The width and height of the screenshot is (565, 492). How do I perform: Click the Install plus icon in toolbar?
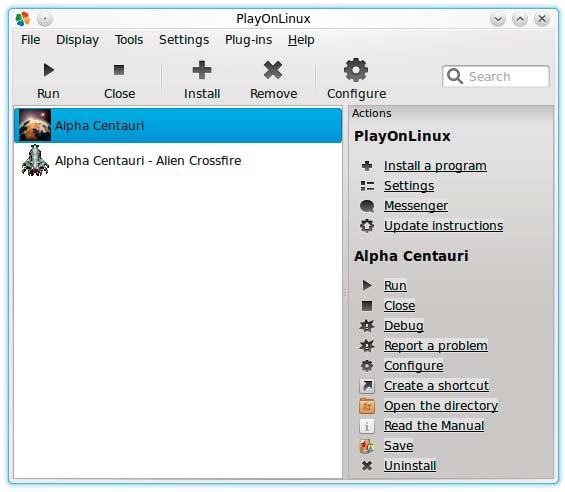pos(202,70)
